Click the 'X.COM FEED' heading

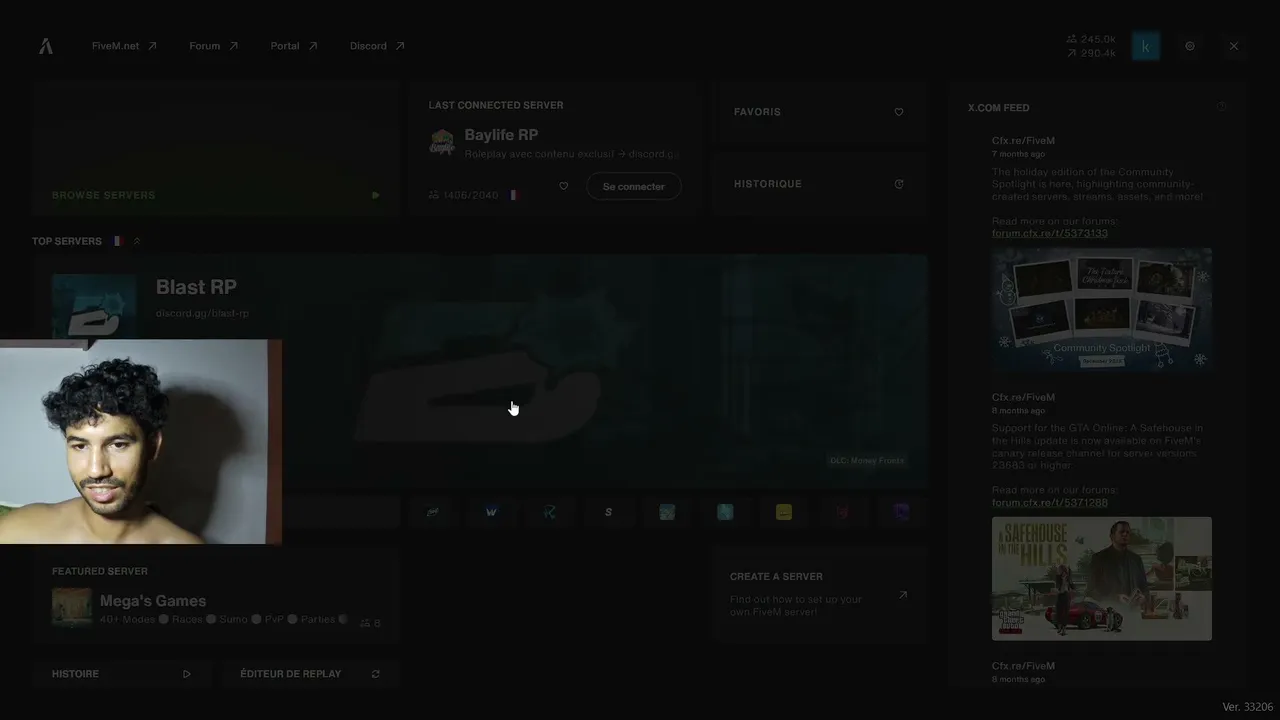pos(999,108)
